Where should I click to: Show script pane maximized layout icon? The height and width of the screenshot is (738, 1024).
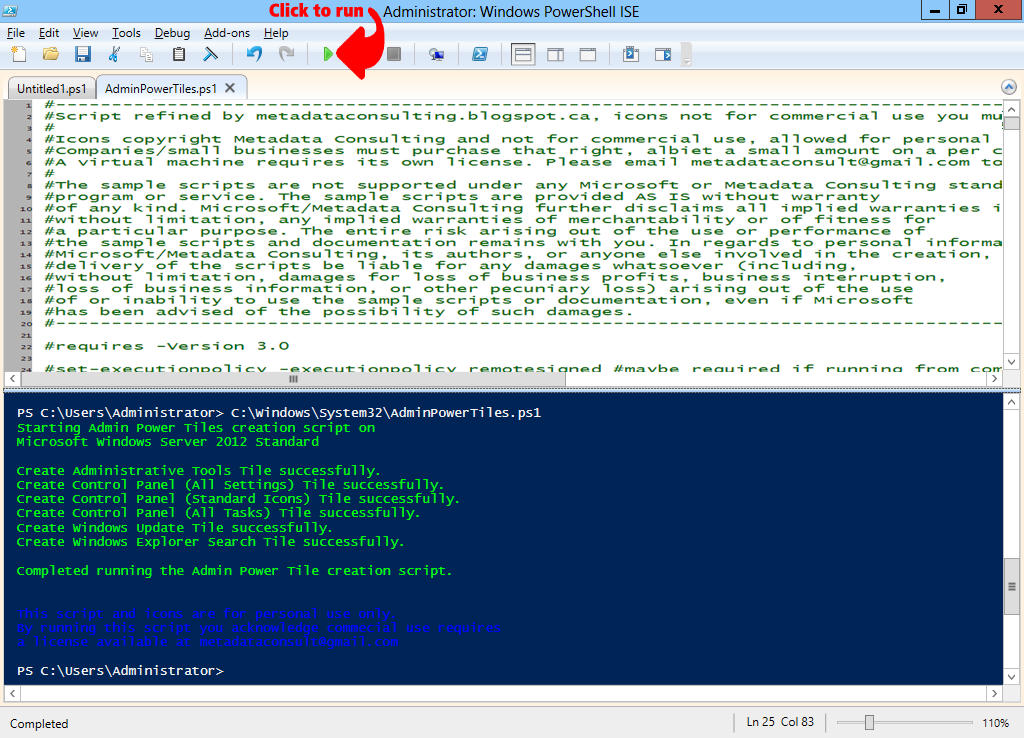[x=588, y=54]
